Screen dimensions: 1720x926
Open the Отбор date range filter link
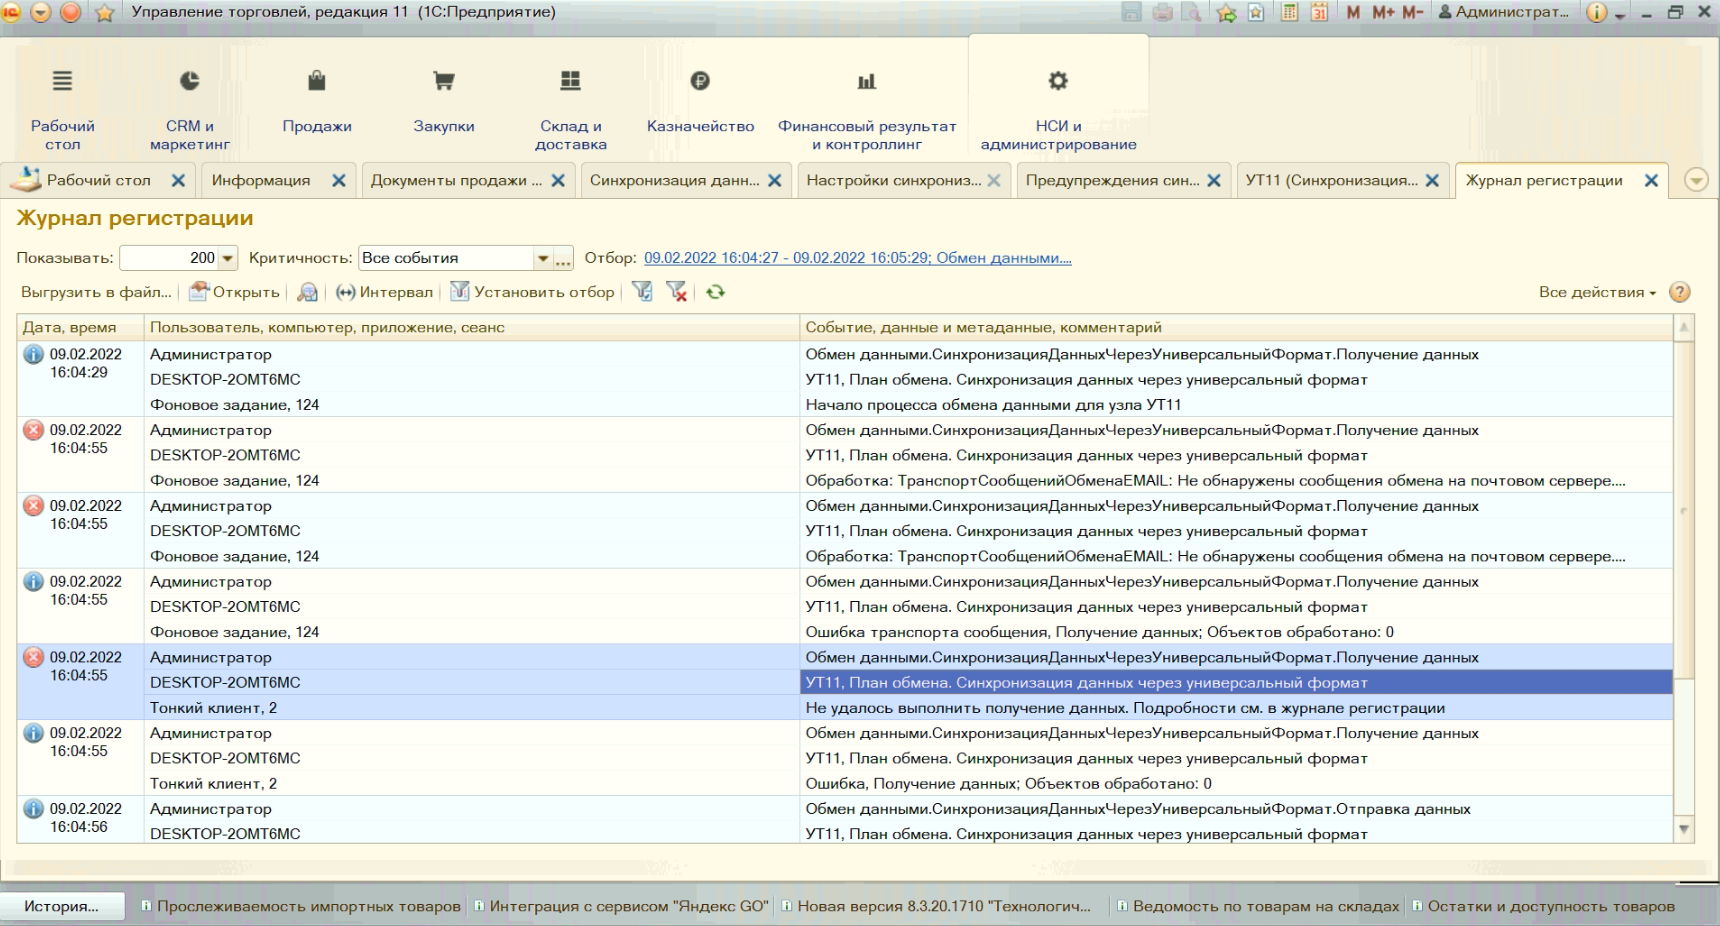857,258
